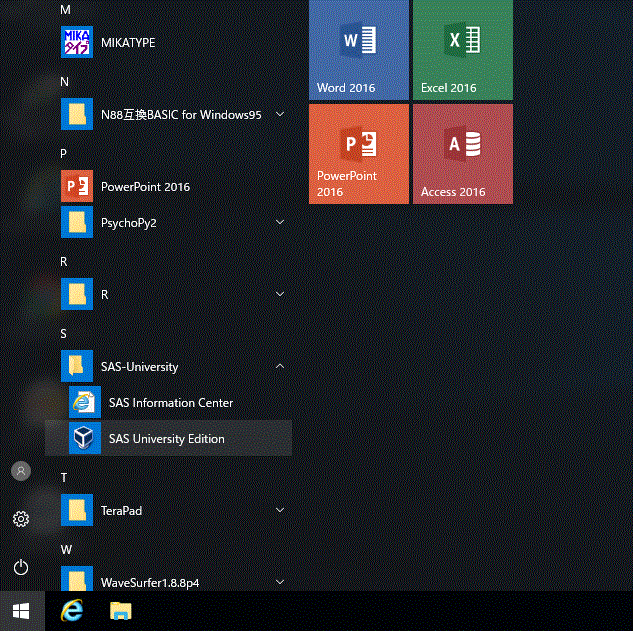The image size is (633, 631).
Task: Open Settings gear icon
Action: [21, 519]
